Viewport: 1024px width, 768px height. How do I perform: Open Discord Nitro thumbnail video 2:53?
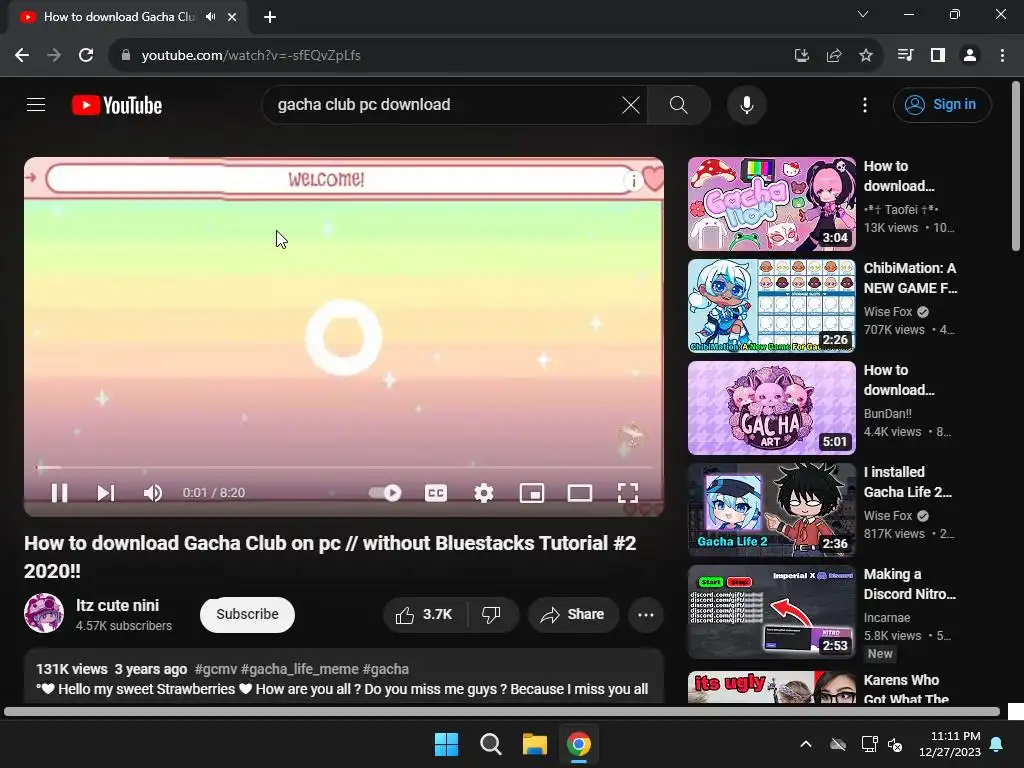point(771,611)
